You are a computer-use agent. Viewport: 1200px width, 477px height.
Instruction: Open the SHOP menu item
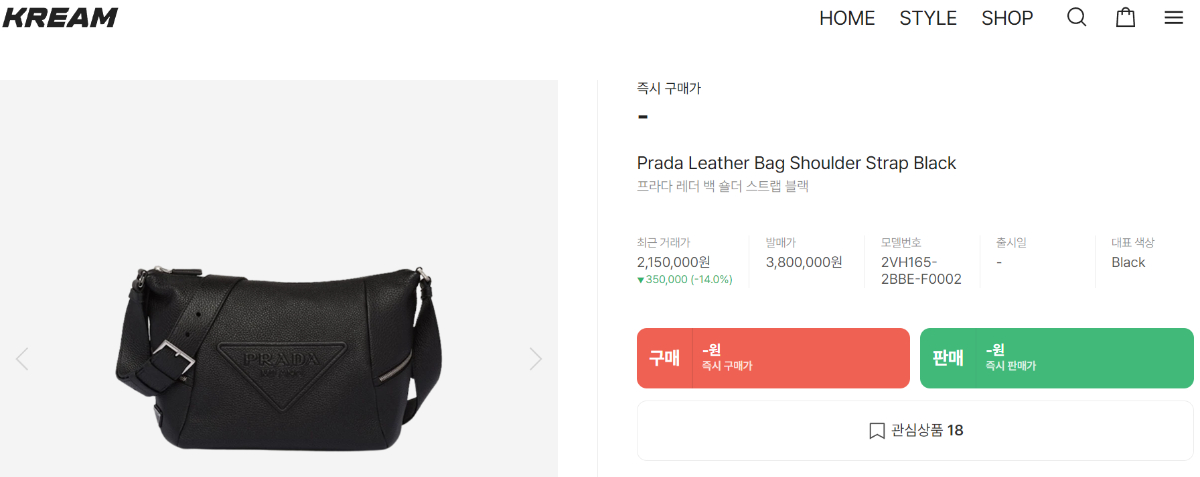pos(1007,18)
